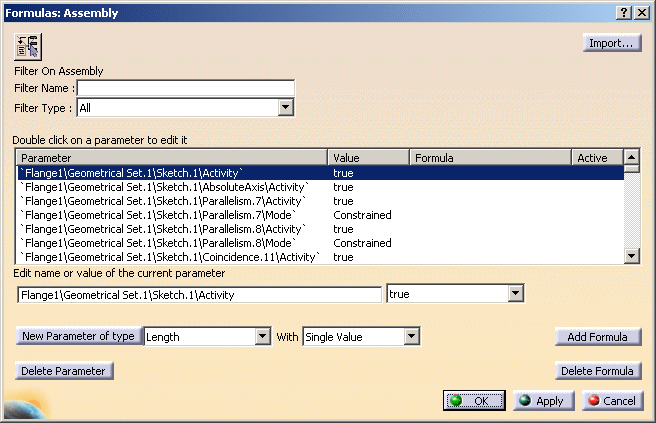Click the Add Formula button
This screenshot has height=423, width=656.
tap(598, 337)
